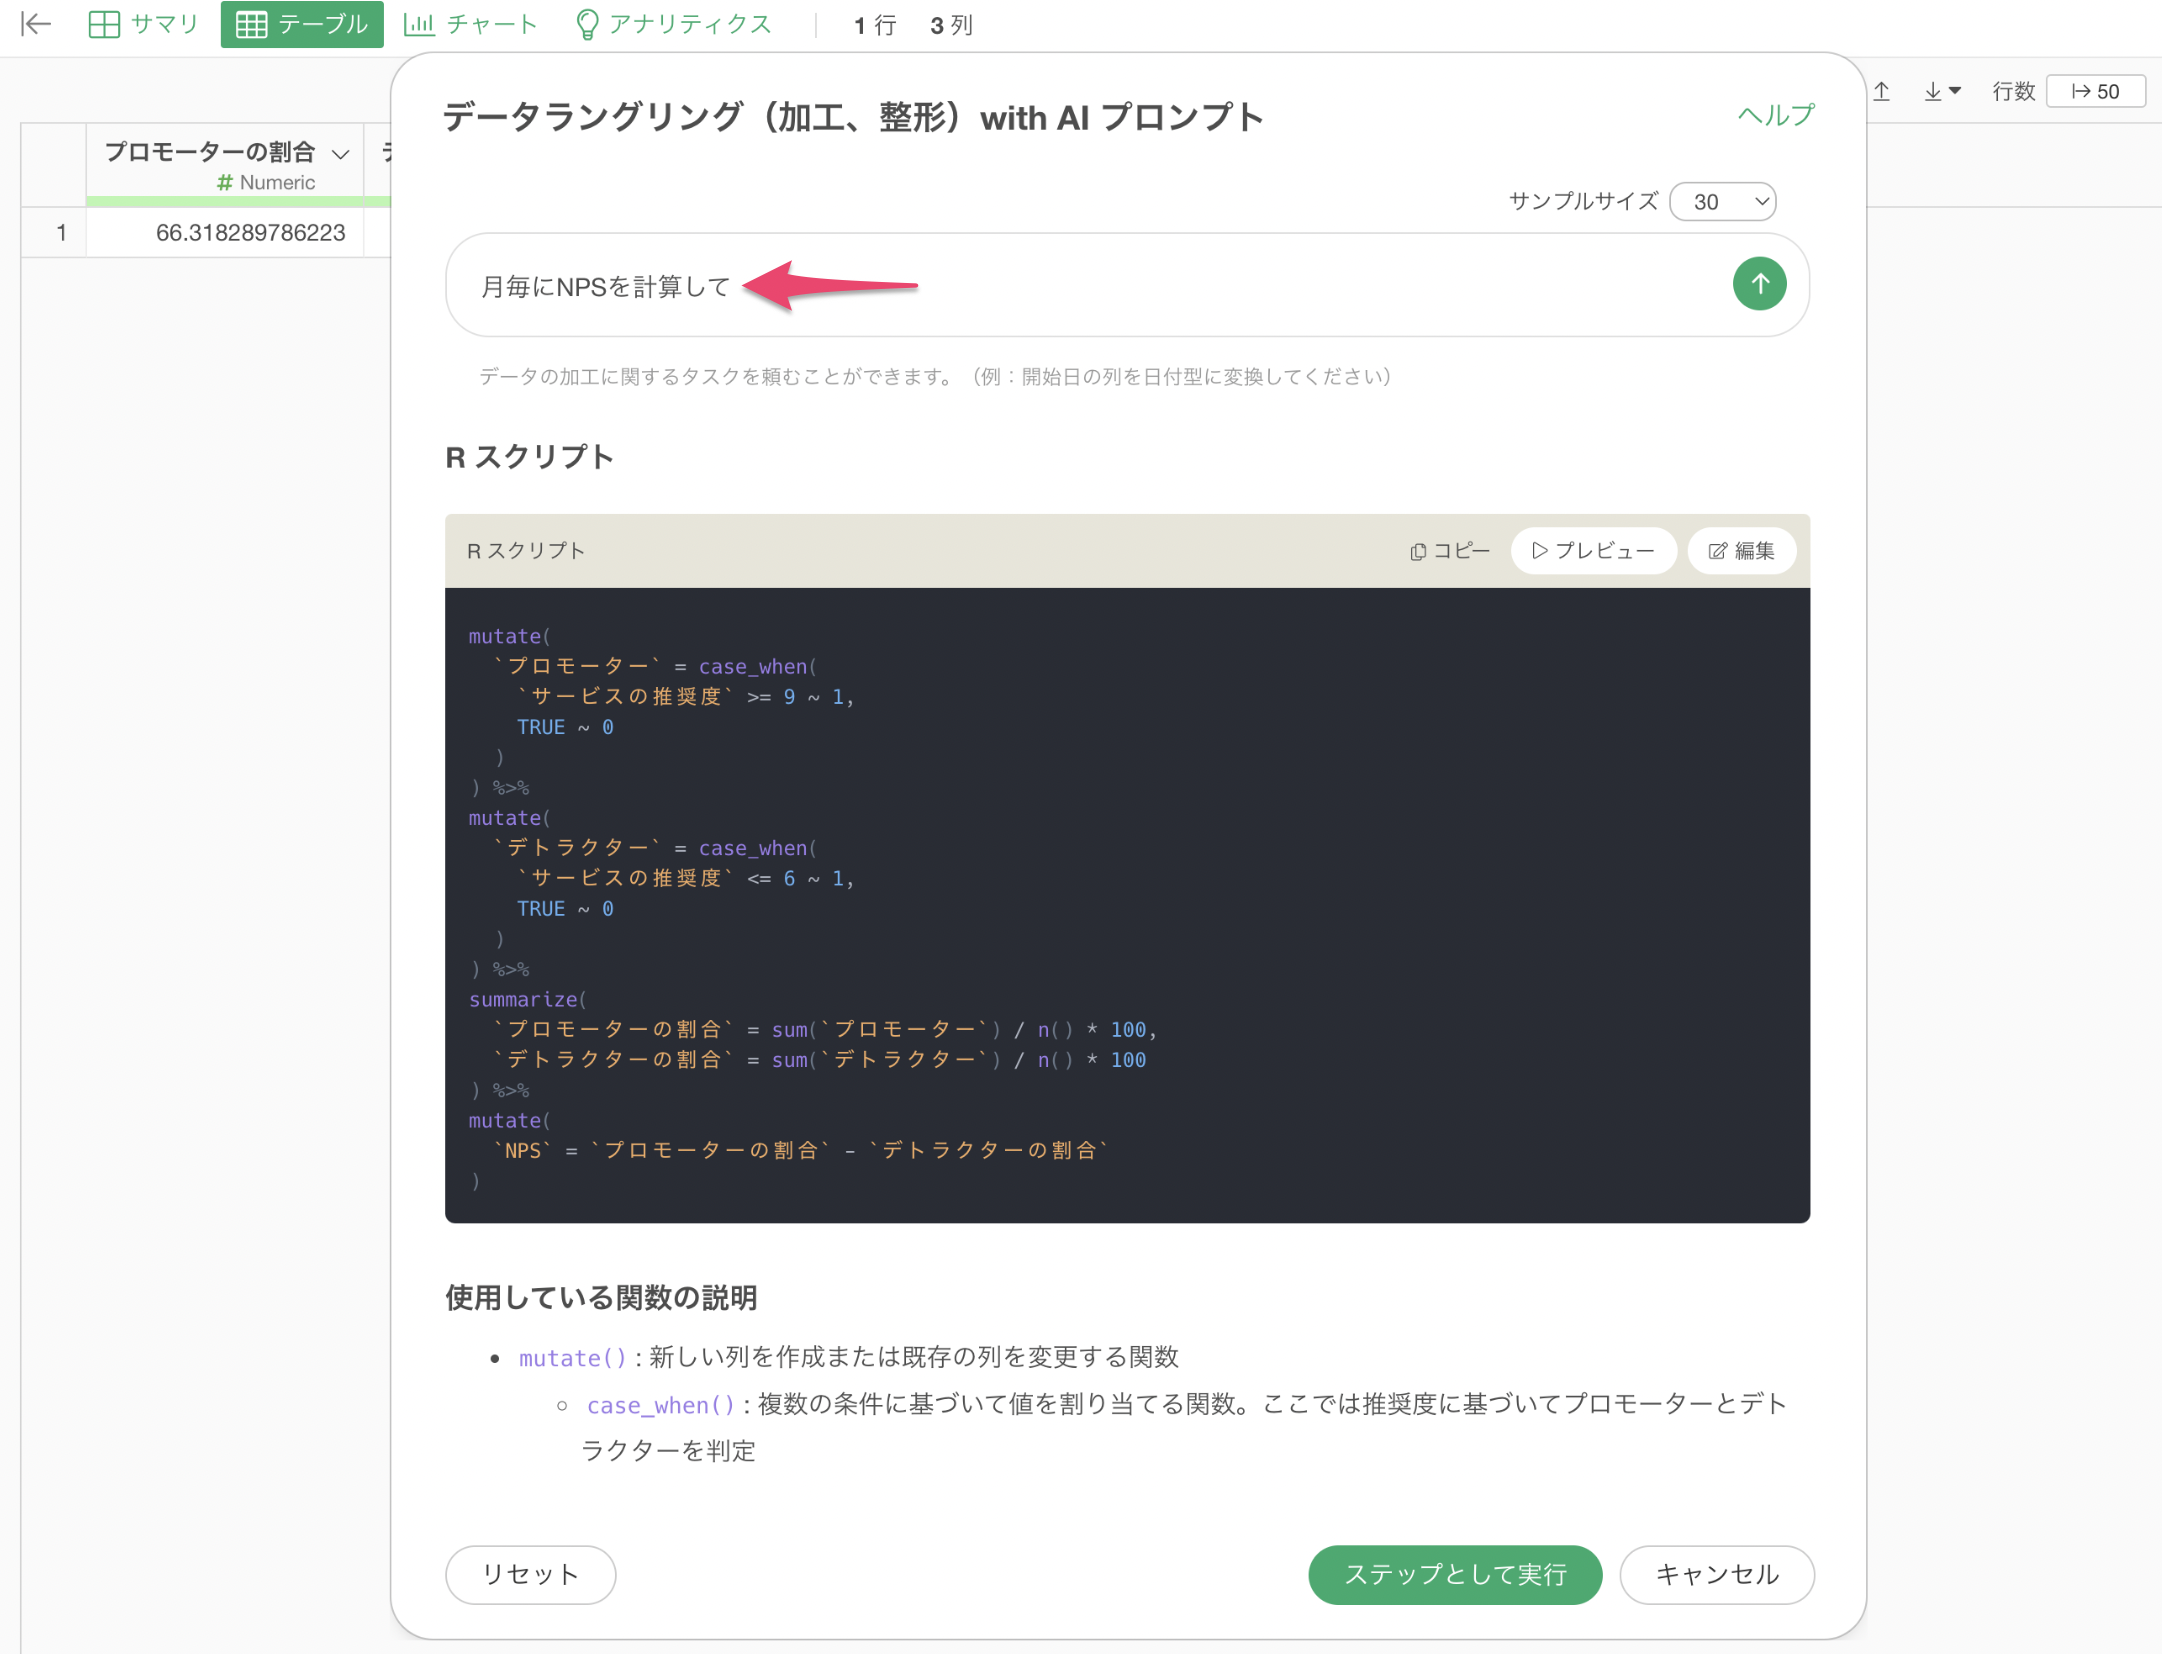Click プレビュー to preview the script

click(x=1593, y=551)
